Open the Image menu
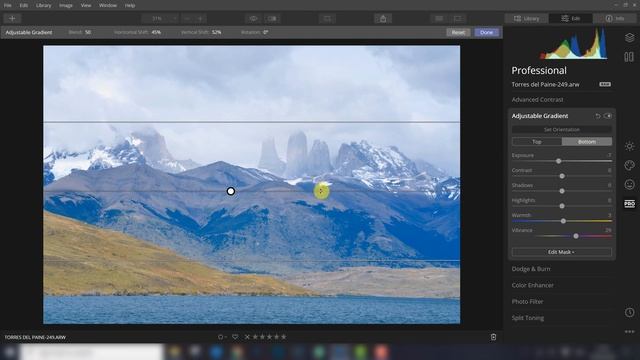The height and width of the screenshot is (360, 640). point(66,5)
